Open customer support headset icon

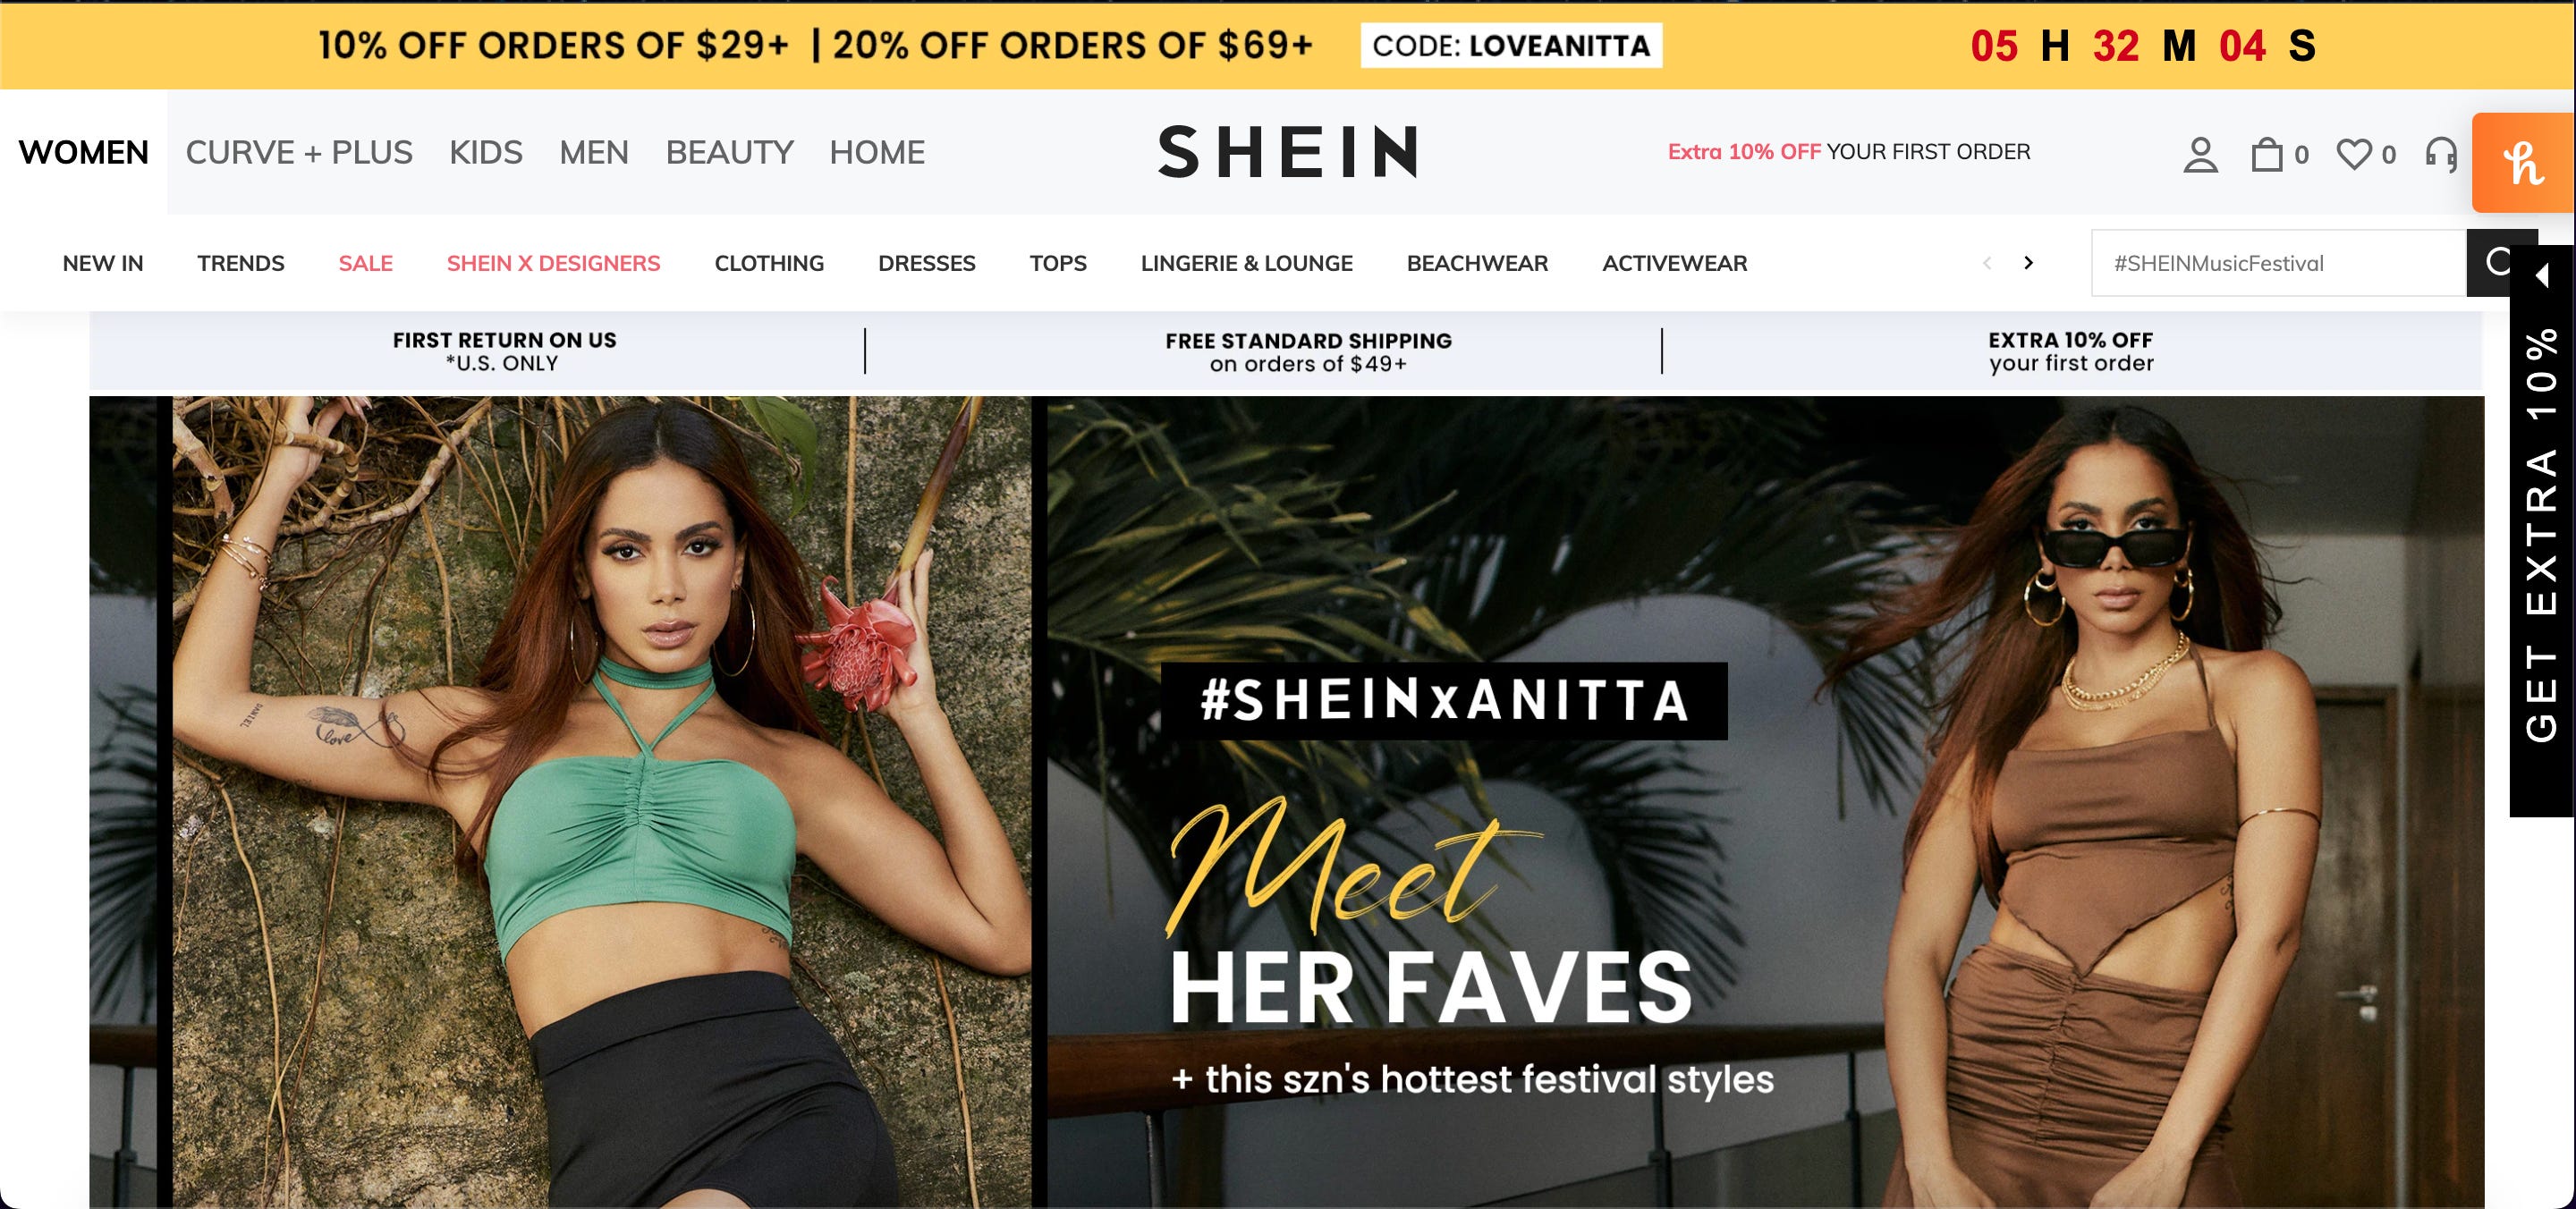pos(2441,153)
